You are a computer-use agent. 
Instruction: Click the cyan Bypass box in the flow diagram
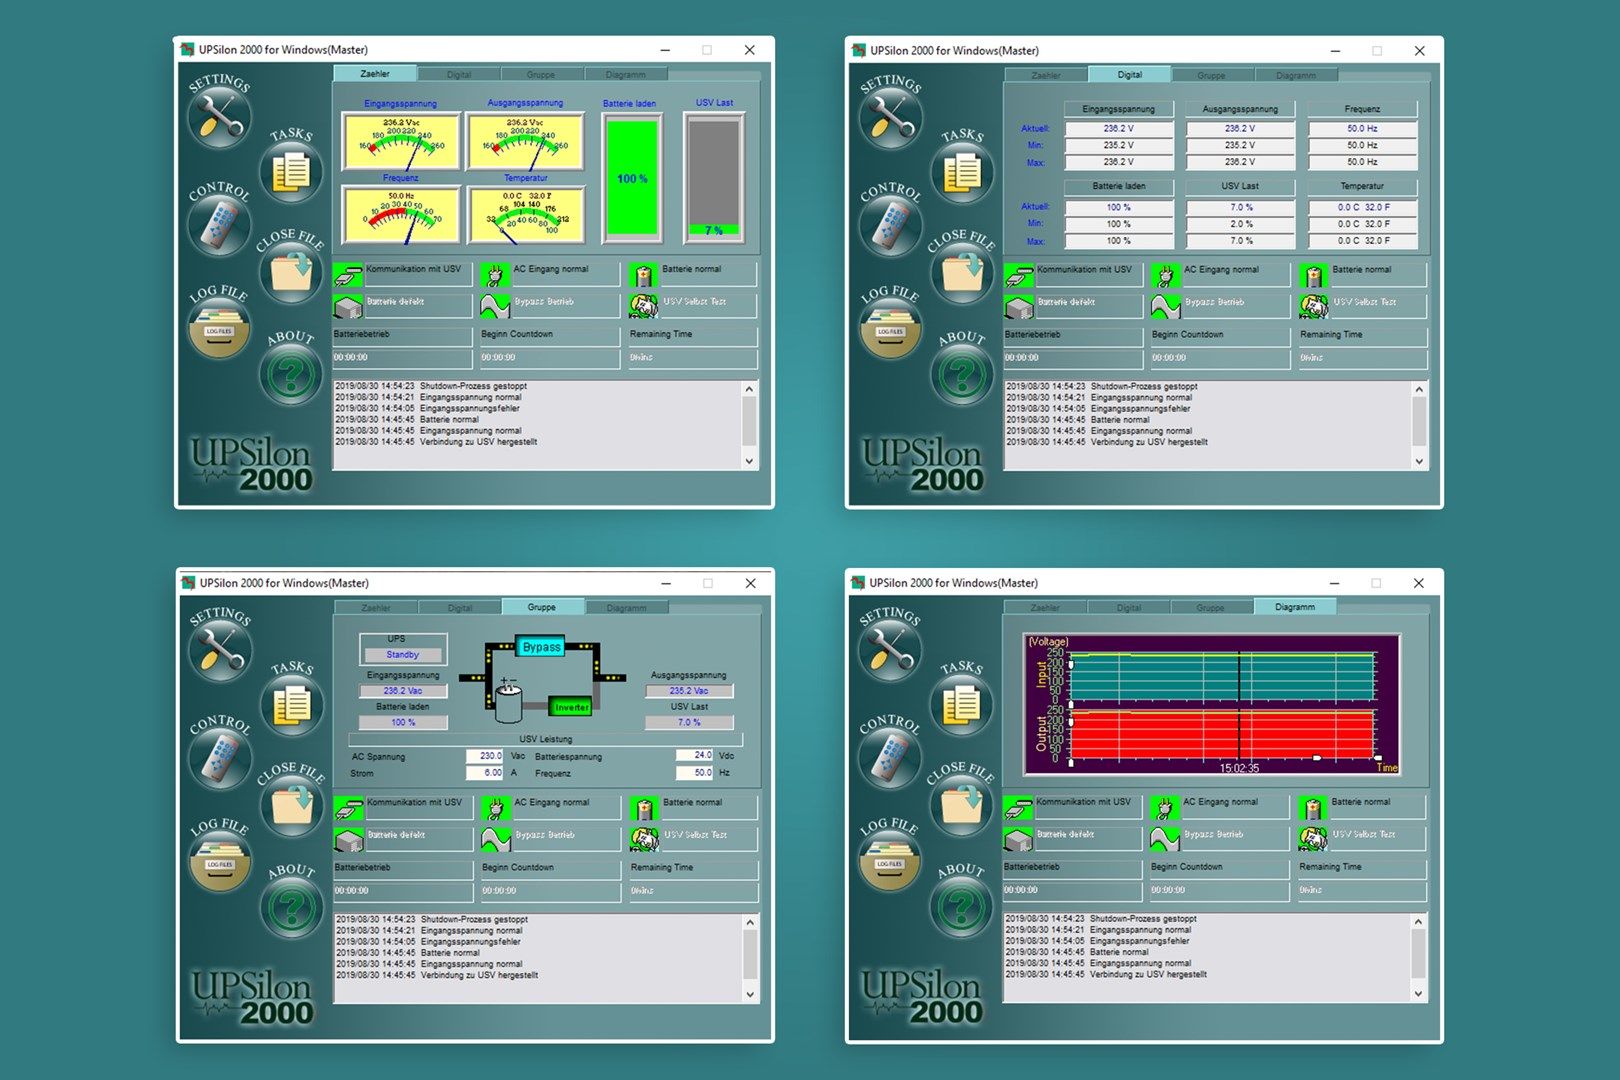[x=541, y=647]
